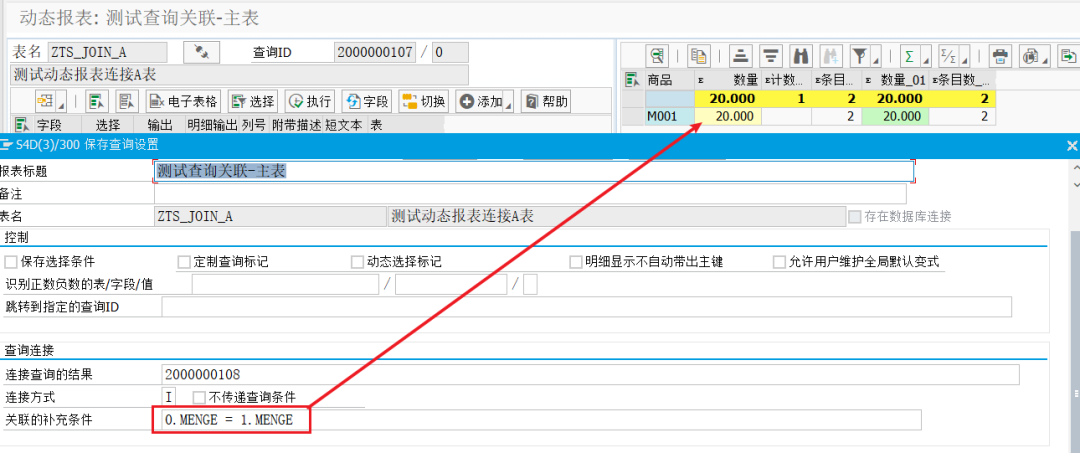Click the green 20.000 cell in M001 row
The image size is (1080, 453).
click(895, 116)
